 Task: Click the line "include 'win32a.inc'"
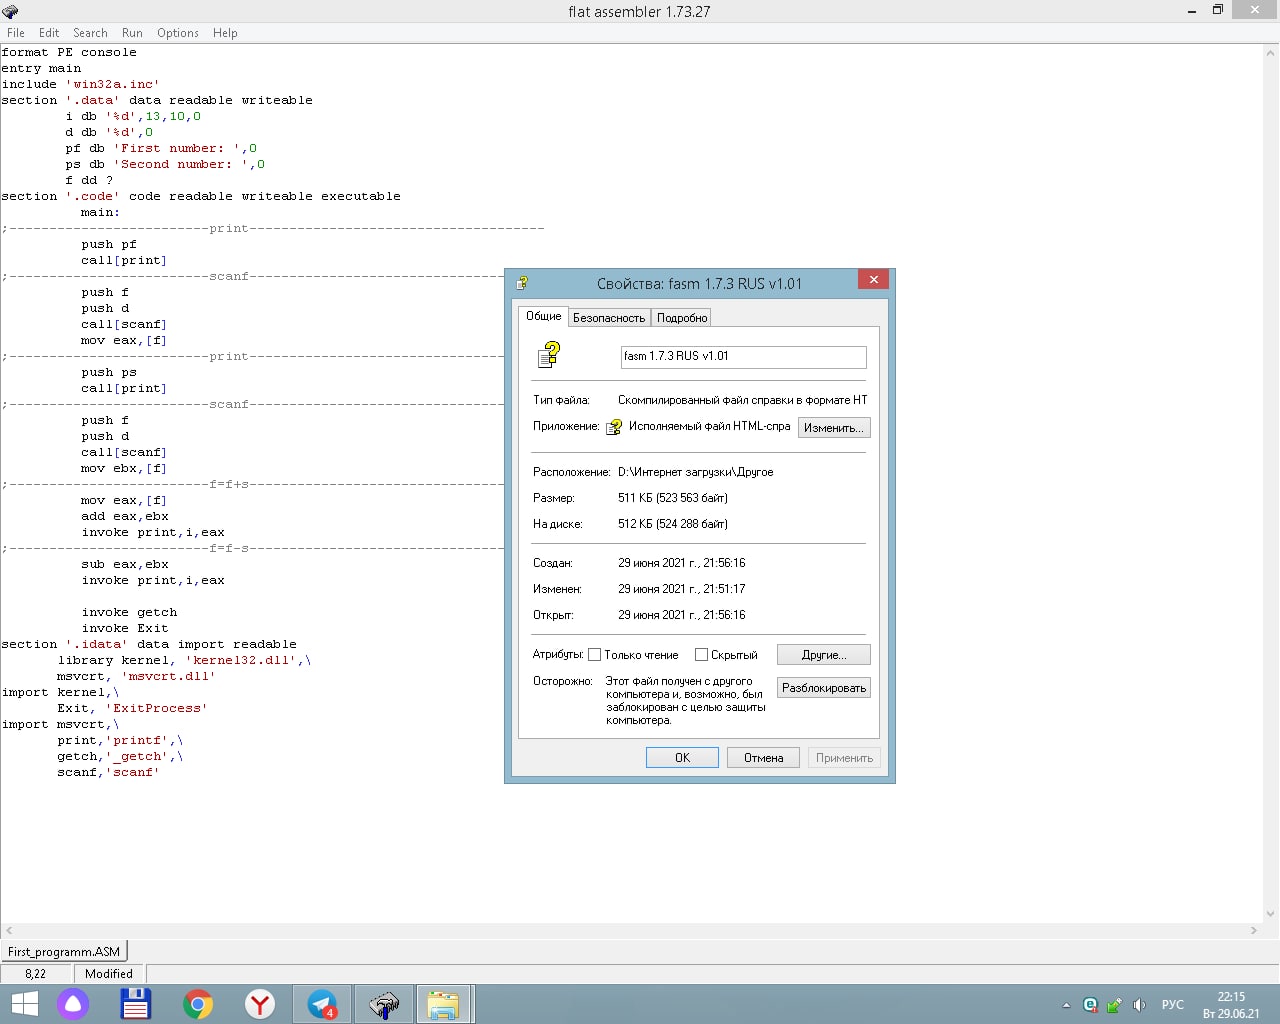click(x=80, y=84)
